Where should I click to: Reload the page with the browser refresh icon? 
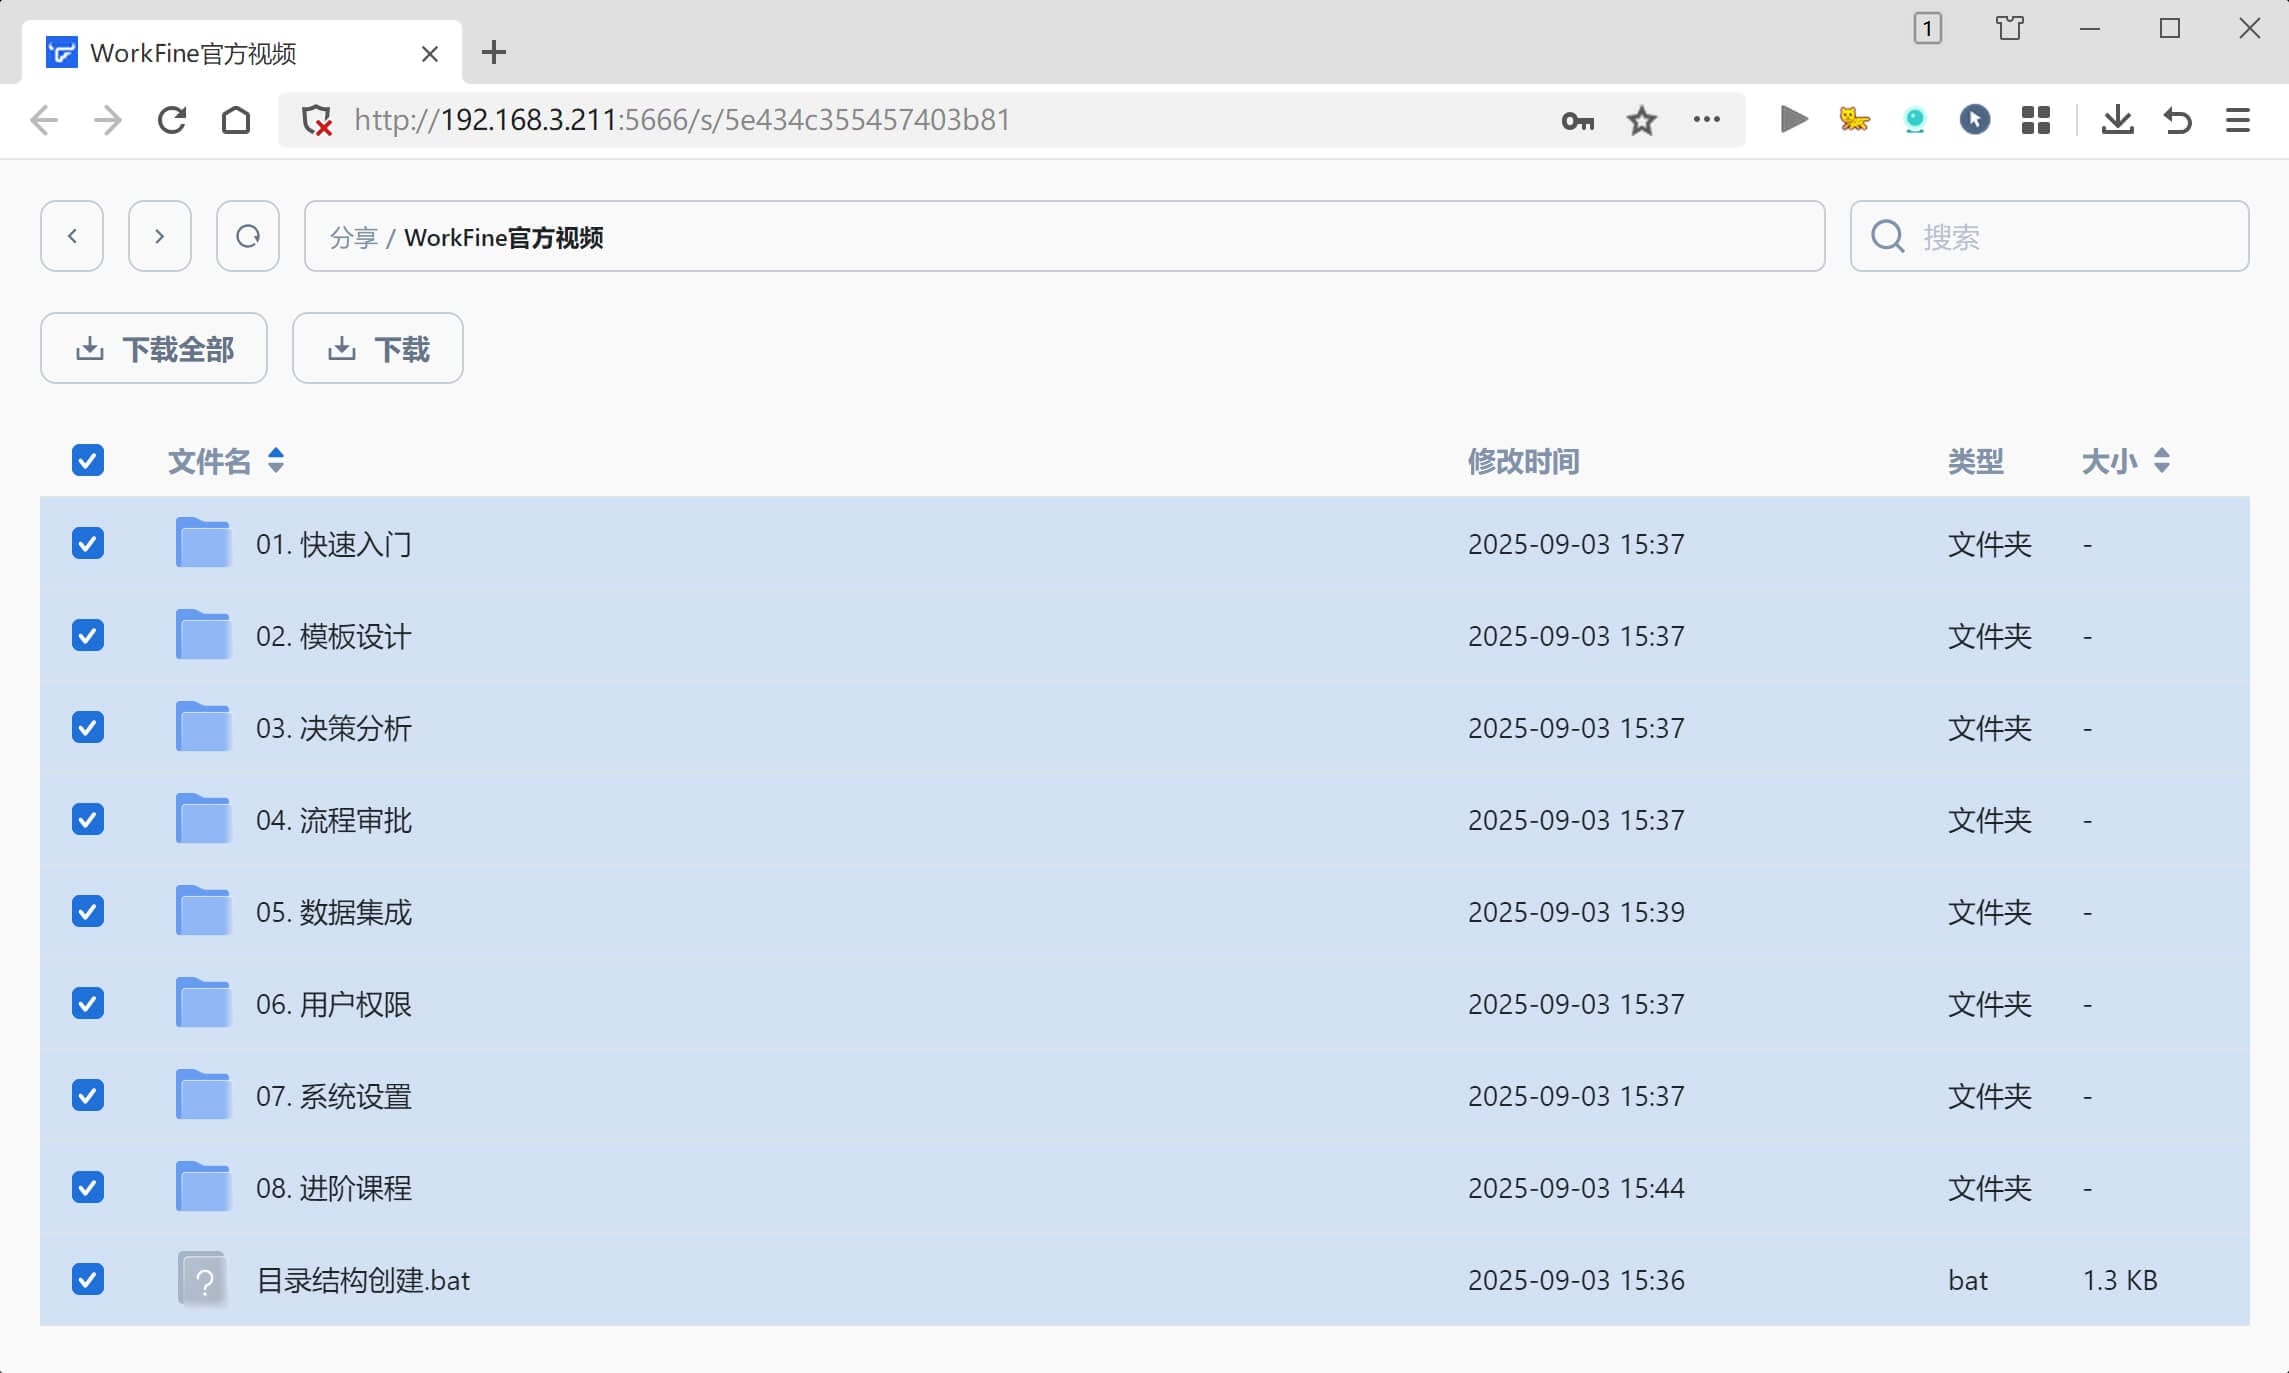coord(172,120)
